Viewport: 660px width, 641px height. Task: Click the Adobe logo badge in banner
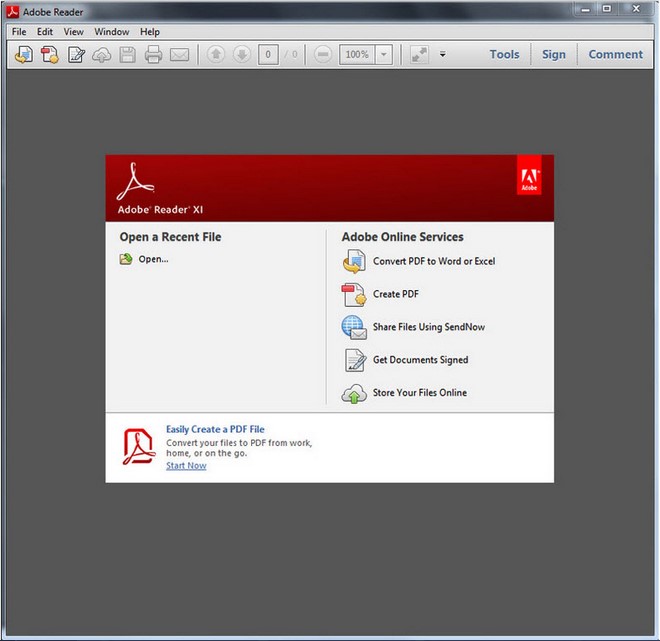[529, 175]
